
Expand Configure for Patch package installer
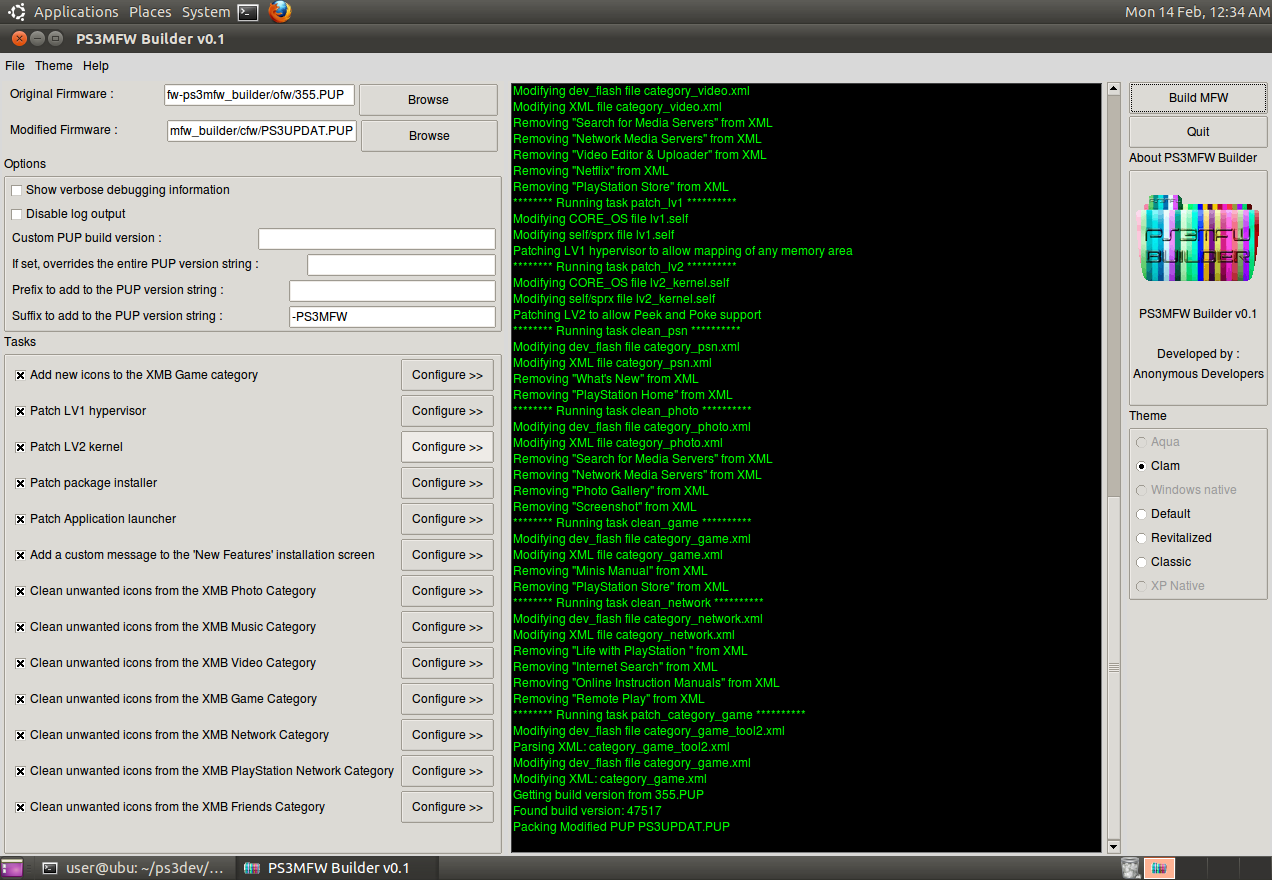point(447,483)
